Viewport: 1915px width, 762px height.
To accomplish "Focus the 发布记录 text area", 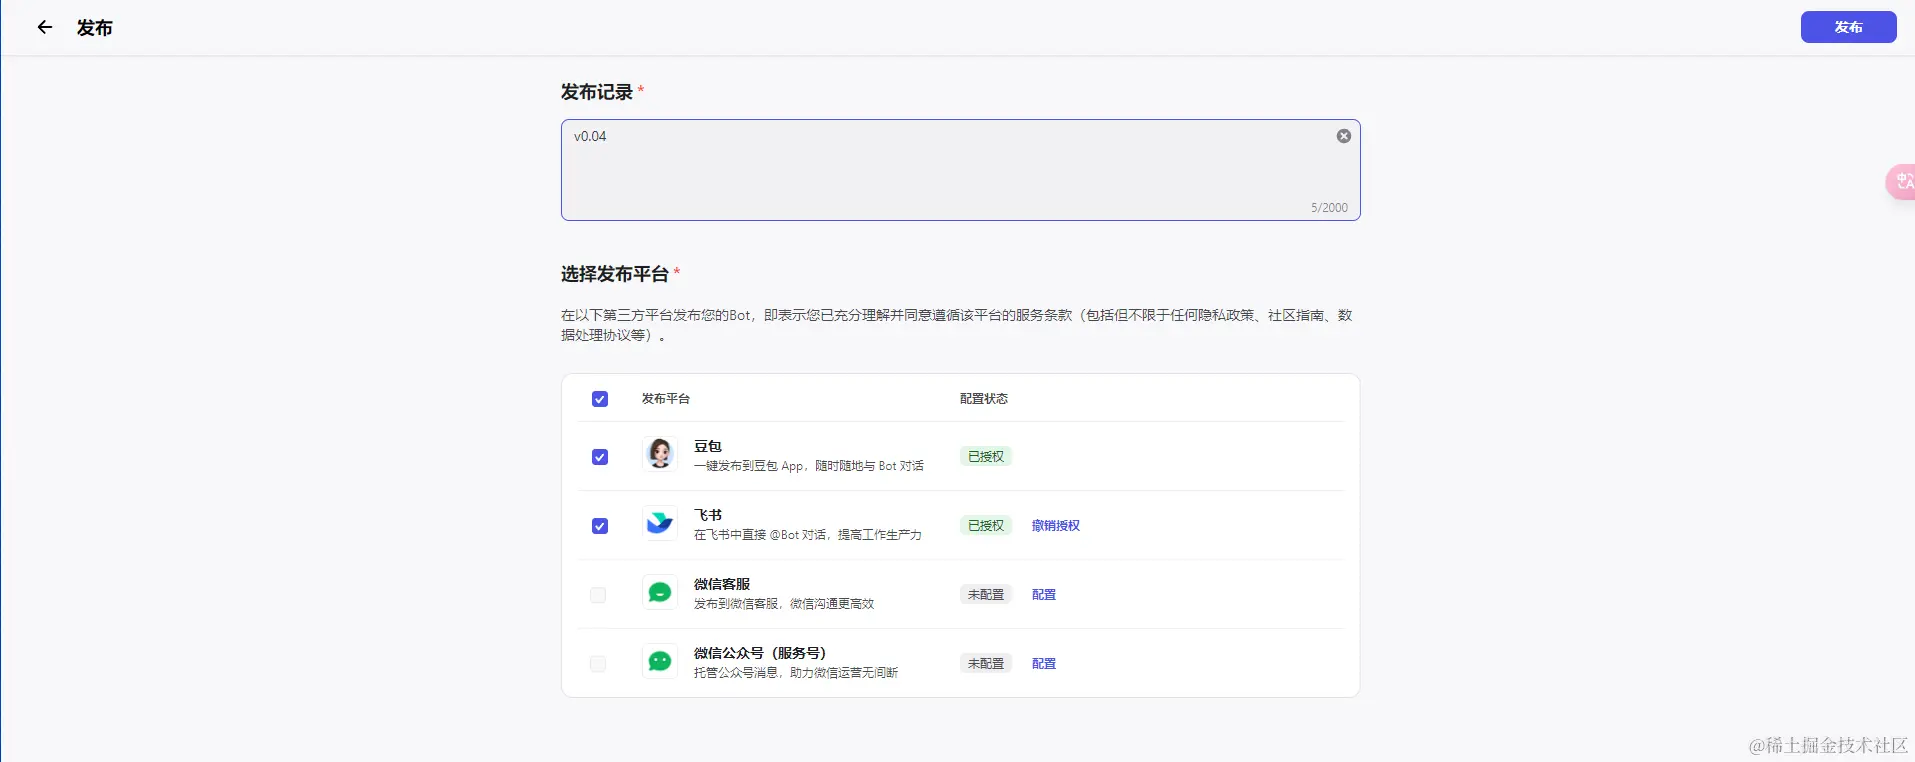I will click(960, 170).
